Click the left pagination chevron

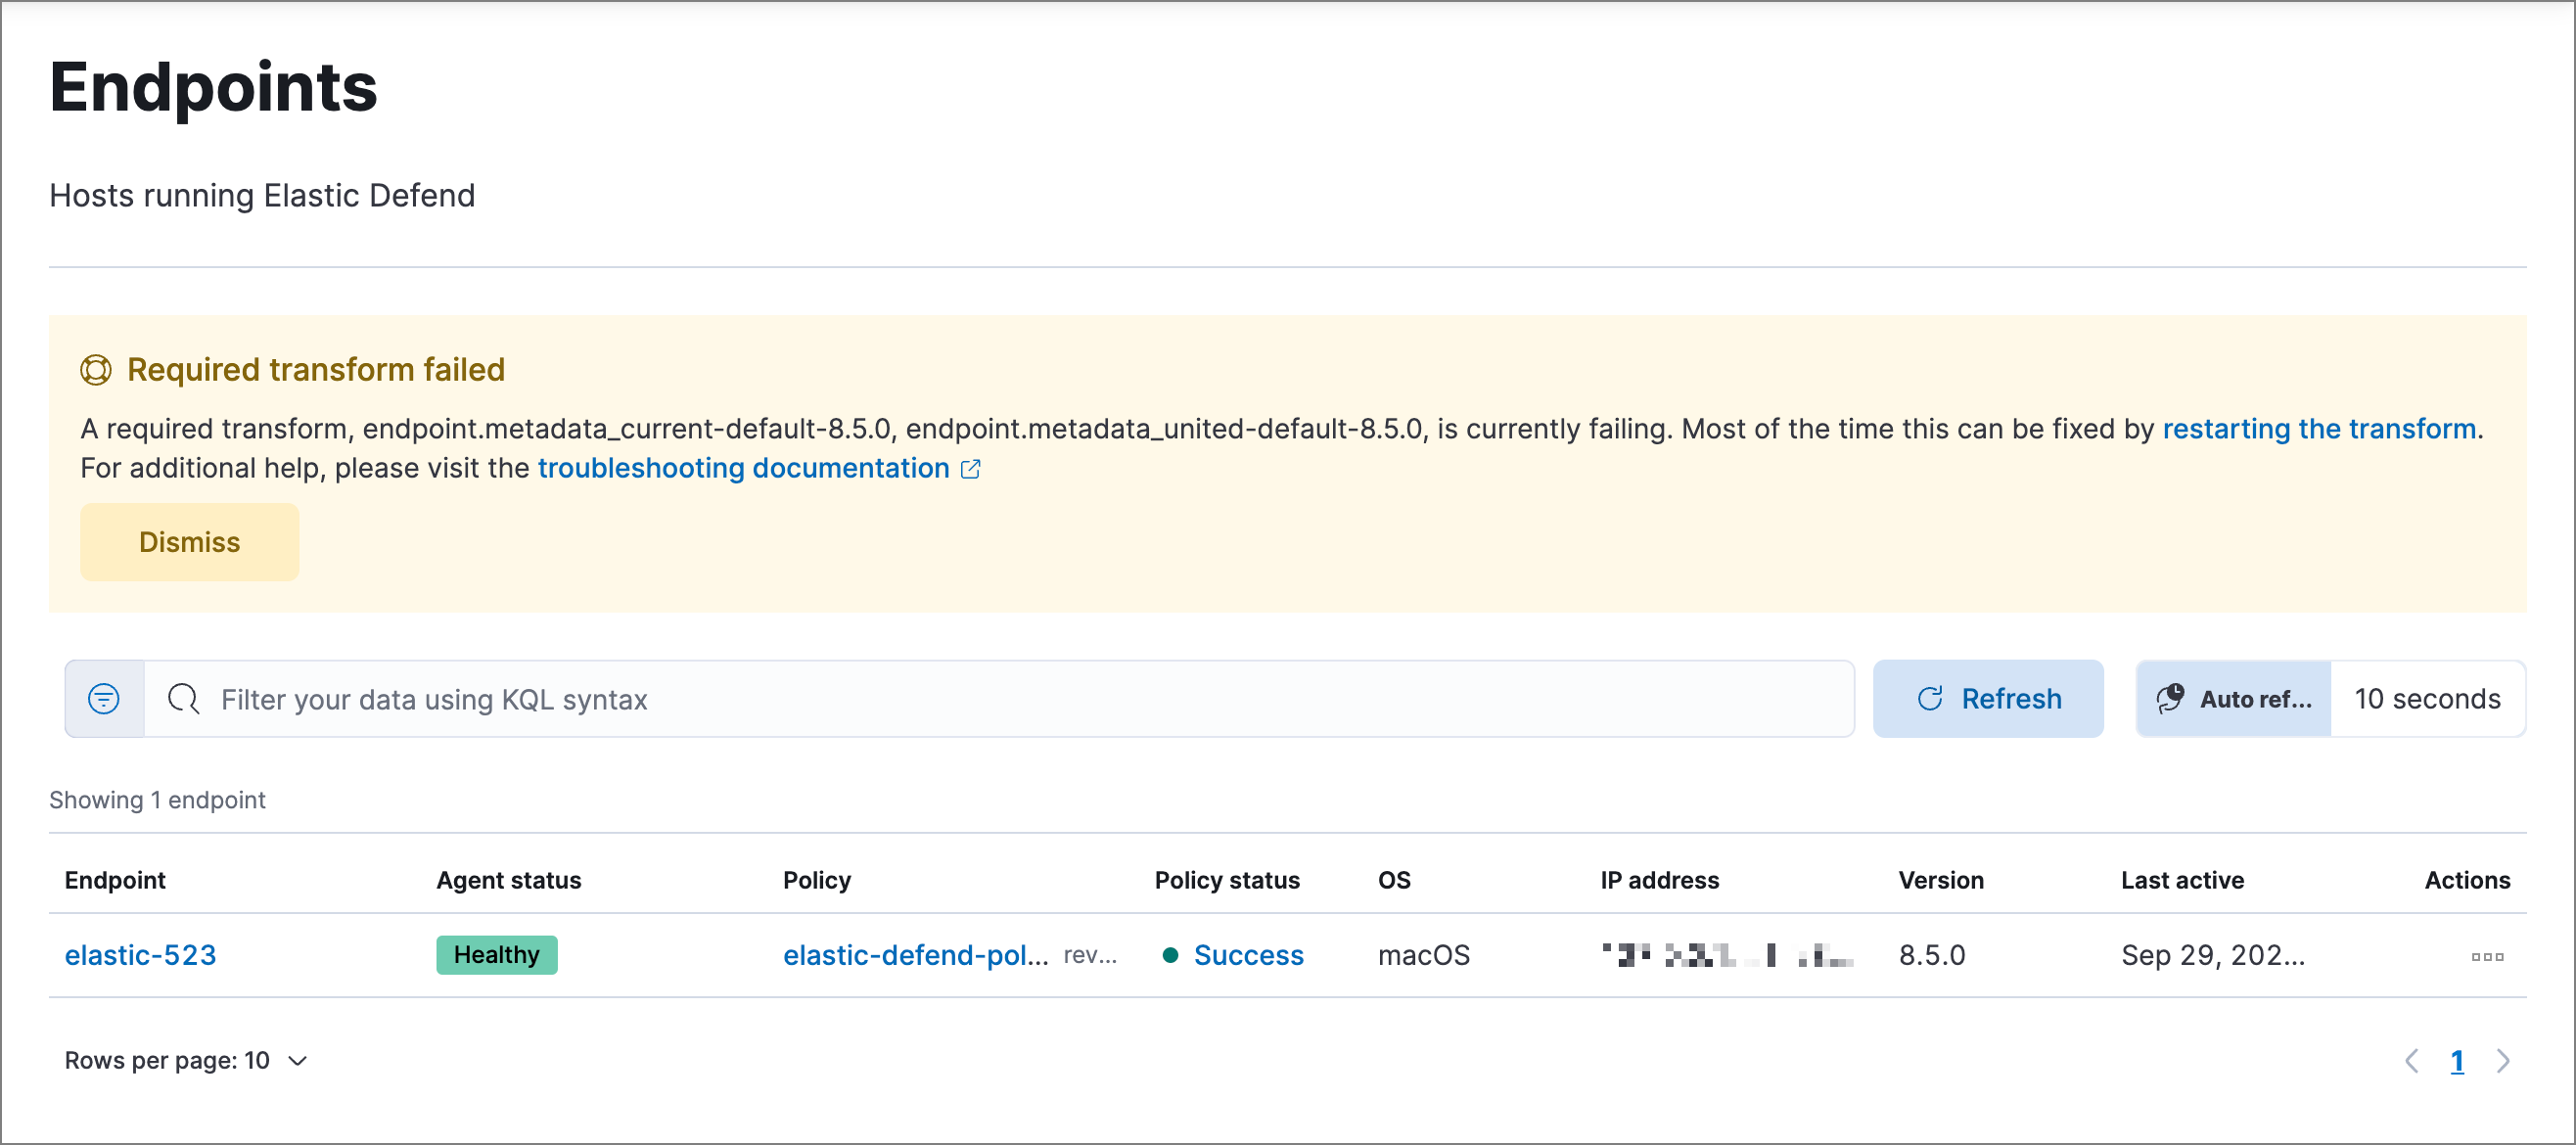coord(2414,1061)
